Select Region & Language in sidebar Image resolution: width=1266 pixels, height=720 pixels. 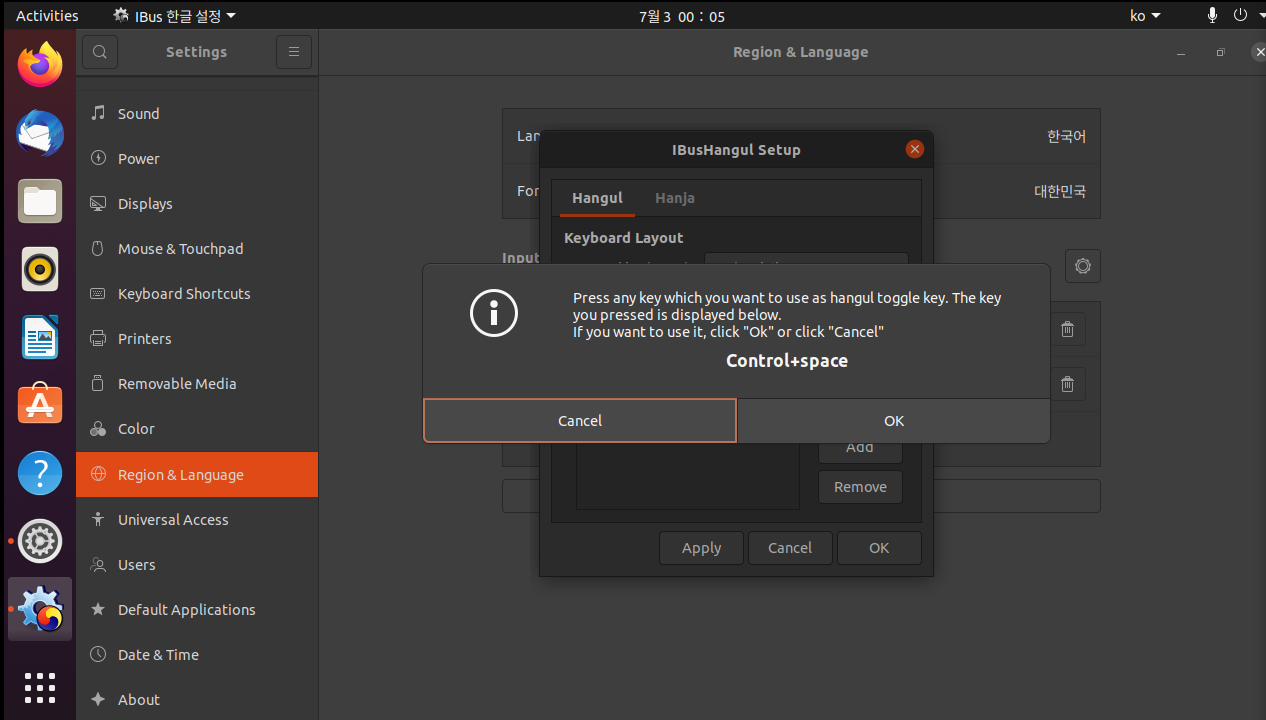pyautogui.click(x=197, y=474)
